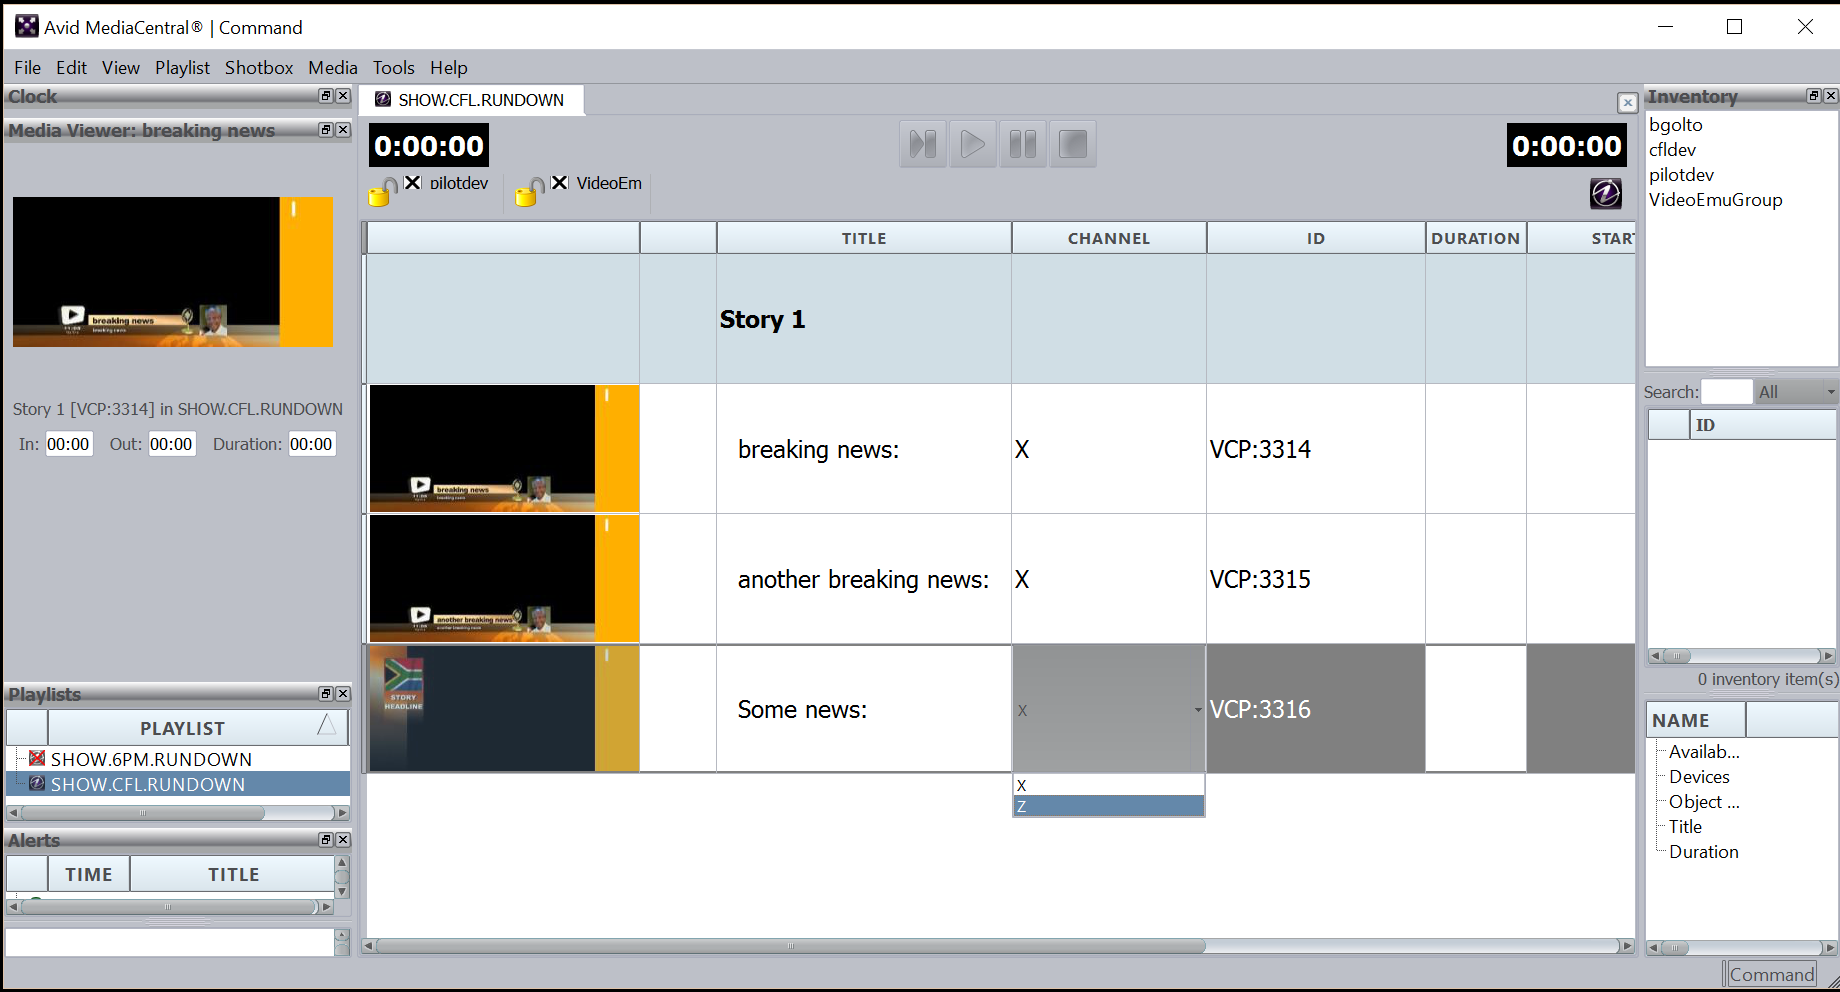Open the channel dropdown for Some news
The image size is (1840, 992).
pos(1197,710)
